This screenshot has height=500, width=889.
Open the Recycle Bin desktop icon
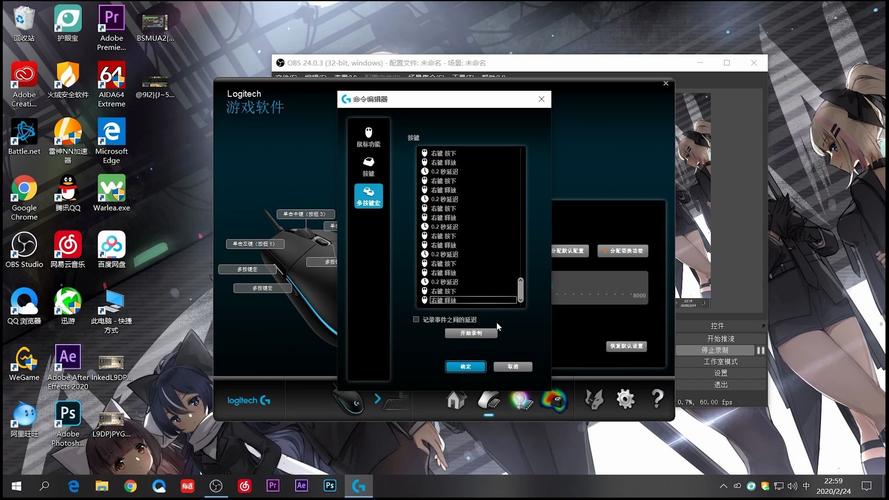[x=24, y=24]
